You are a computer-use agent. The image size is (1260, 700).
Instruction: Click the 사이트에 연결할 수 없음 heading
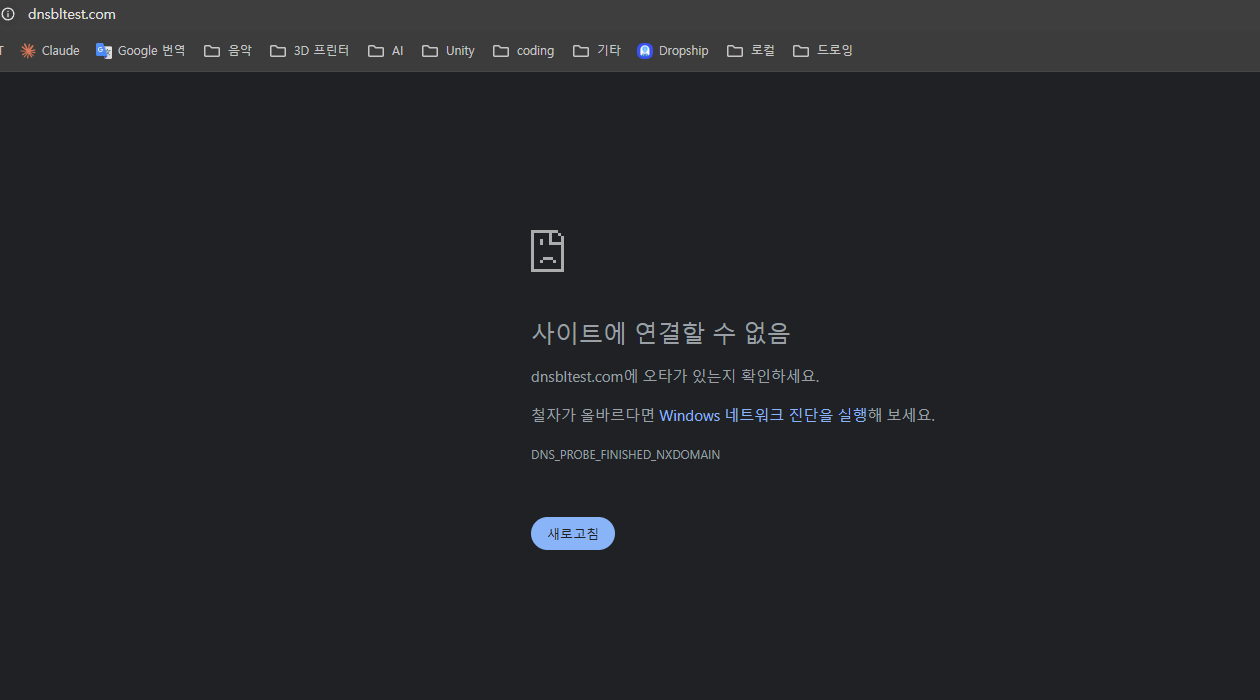(x=660, y=332)
